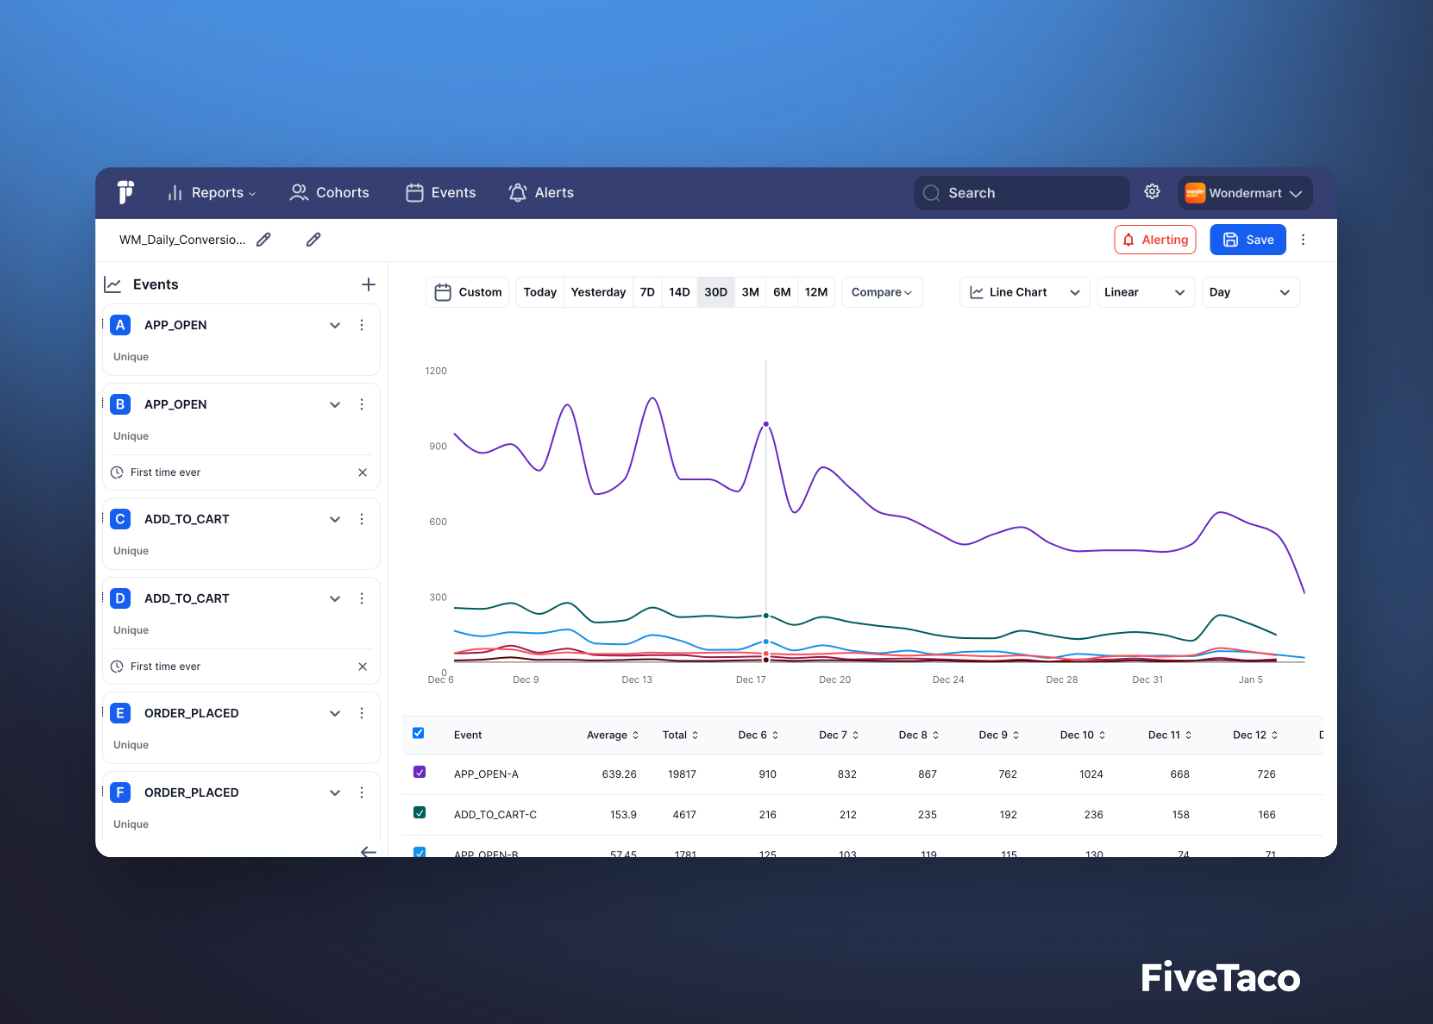Expand event F ORDER_PLACED chevron
Screen dimensions: 1433x1024
[x=335, y=793]
